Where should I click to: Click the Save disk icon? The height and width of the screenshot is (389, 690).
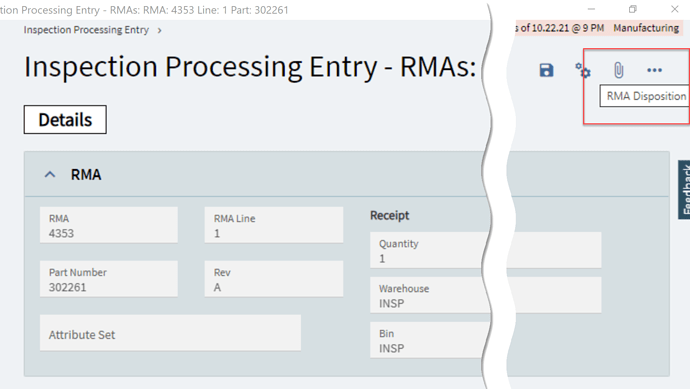coord(546,70)
